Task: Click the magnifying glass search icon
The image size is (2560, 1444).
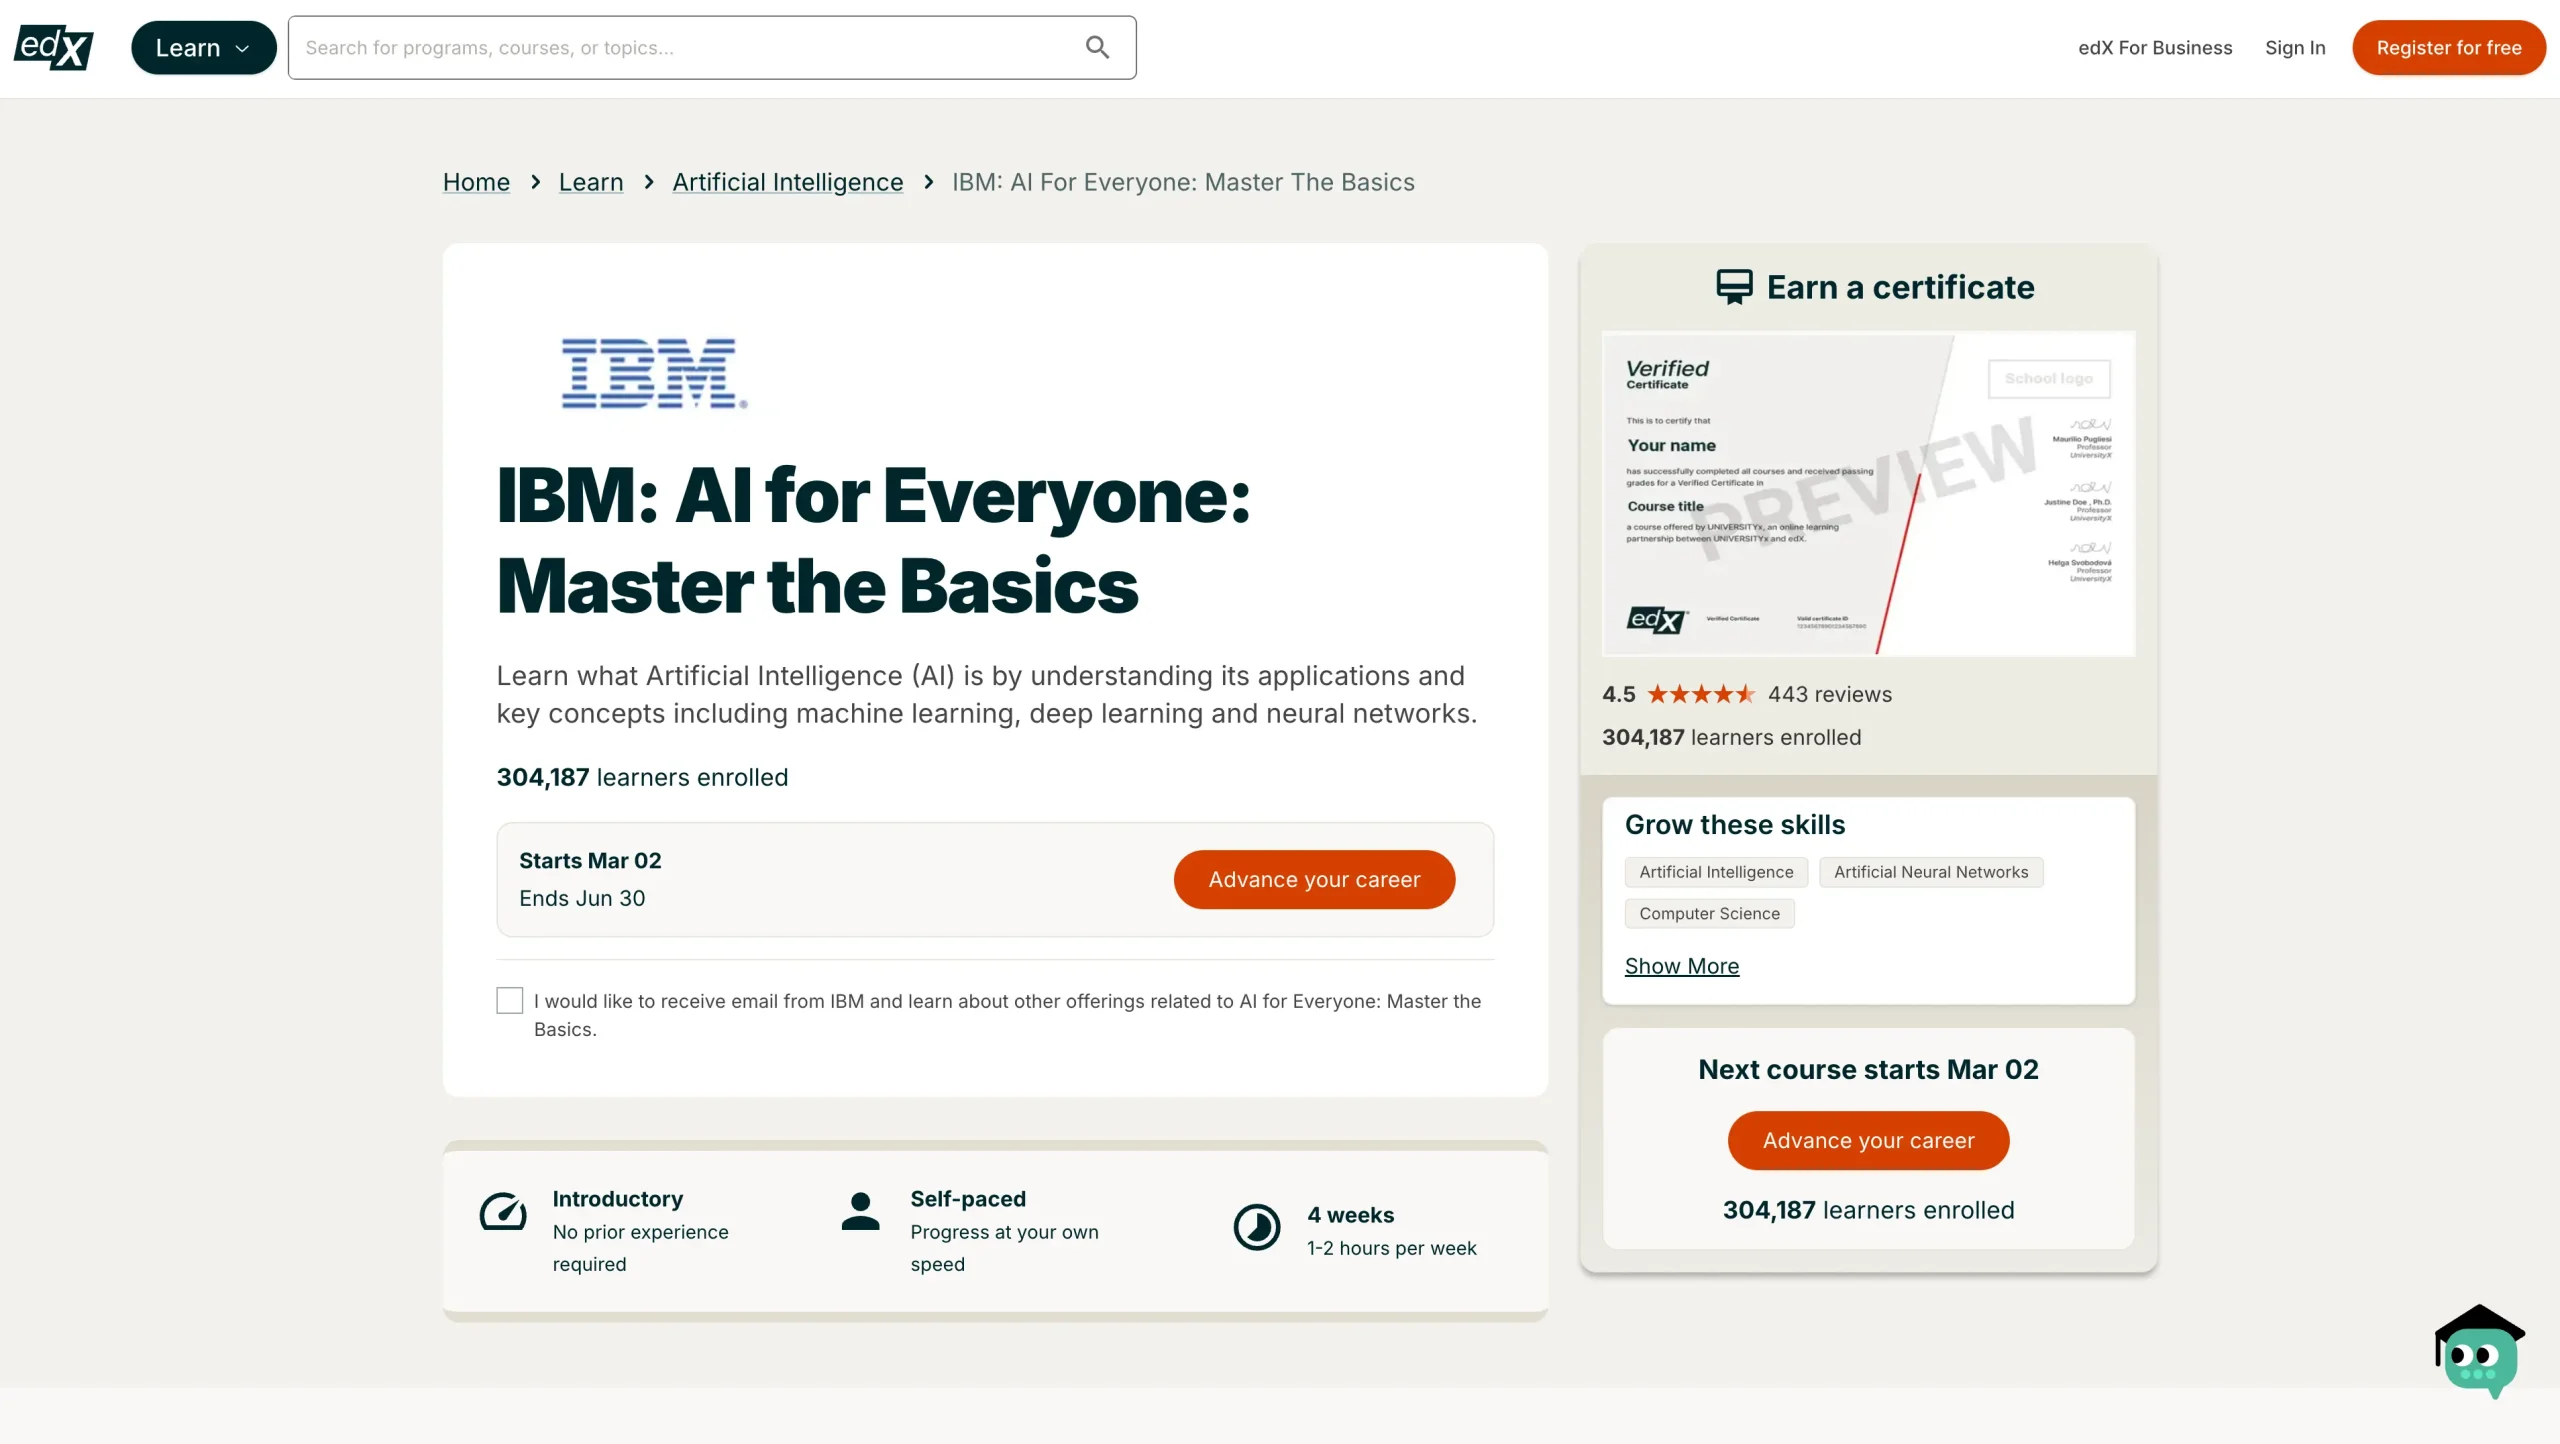Action: click(1097, 48)
